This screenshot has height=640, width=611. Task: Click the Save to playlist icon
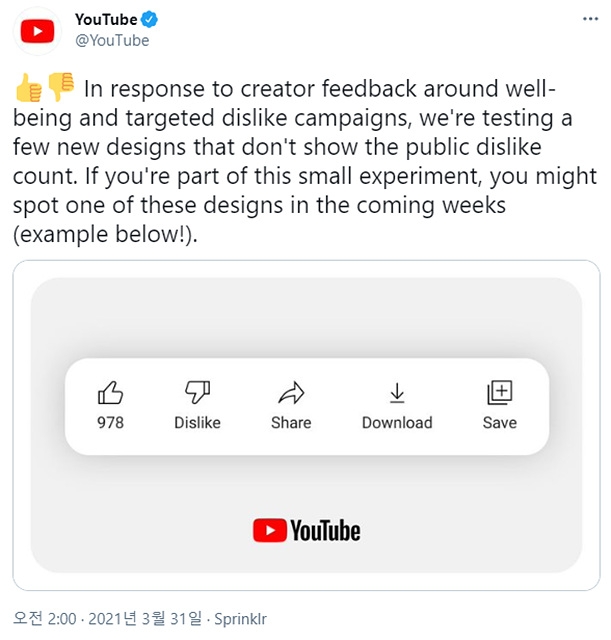pos(499,392)
